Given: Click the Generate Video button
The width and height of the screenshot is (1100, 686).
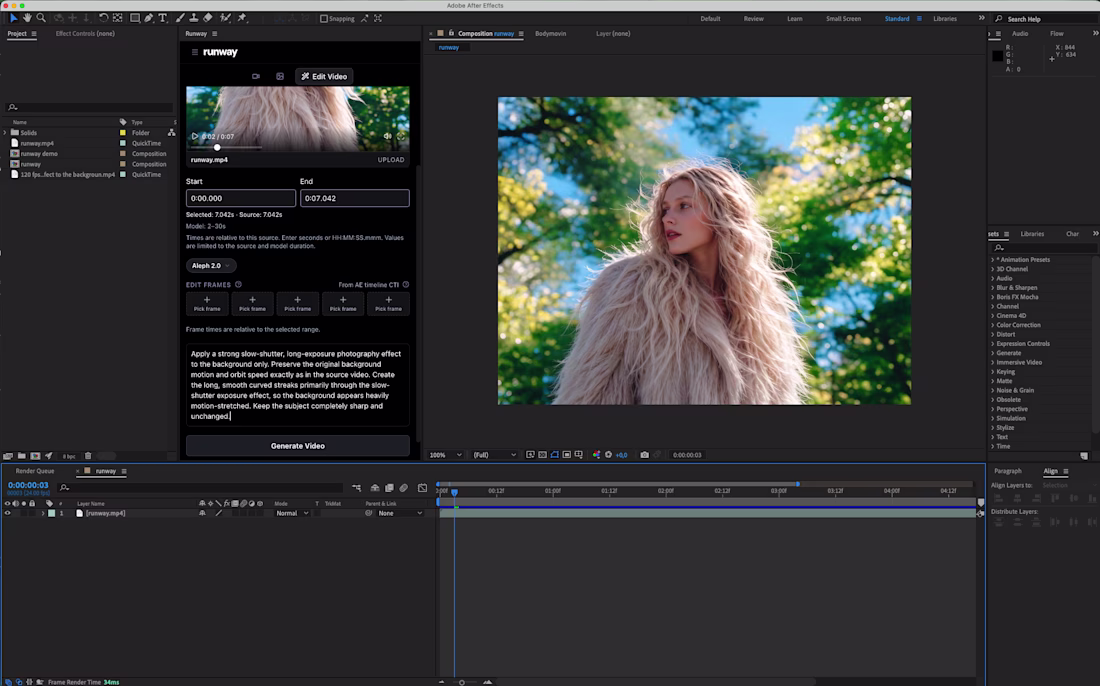Looking at the screenshot, I should click(297, 446).
